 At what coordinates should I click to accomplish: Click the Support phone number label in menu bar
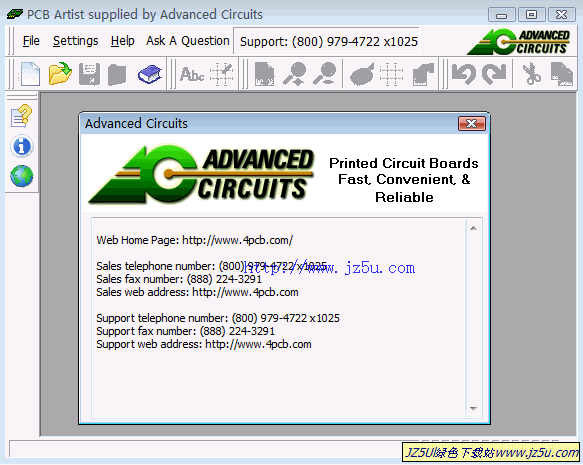click(x=329, y=42)
